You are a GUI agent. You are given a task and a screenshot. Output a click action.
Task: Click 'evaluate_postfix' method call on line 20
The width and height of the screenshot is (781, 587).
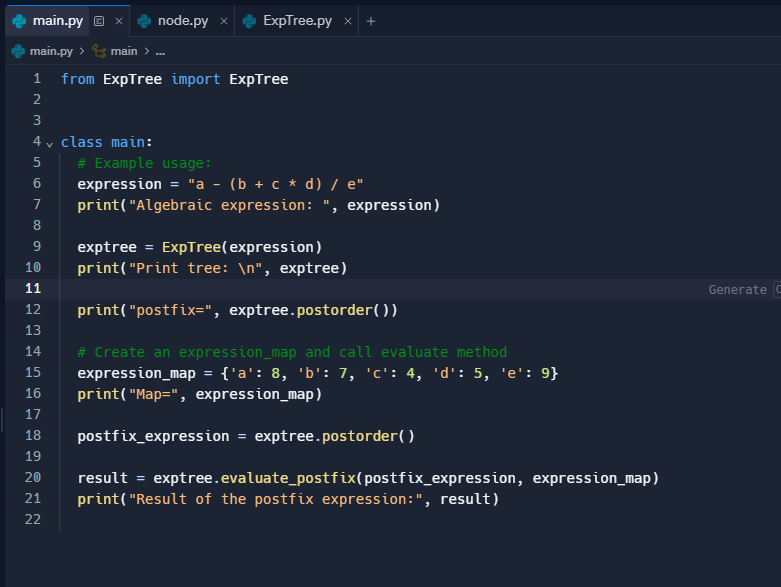(288, 478)
